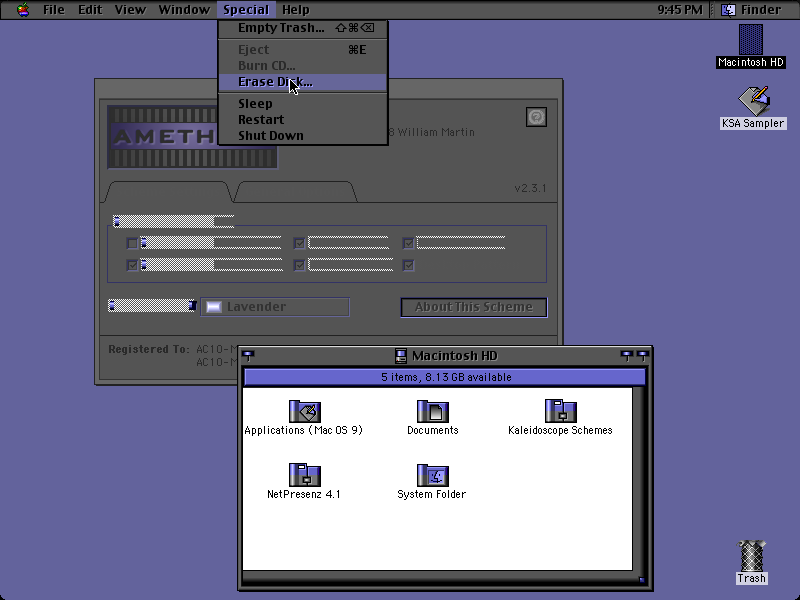Choose Restart from the Special menu
The image size is (800, 600).
coord(303,119)
